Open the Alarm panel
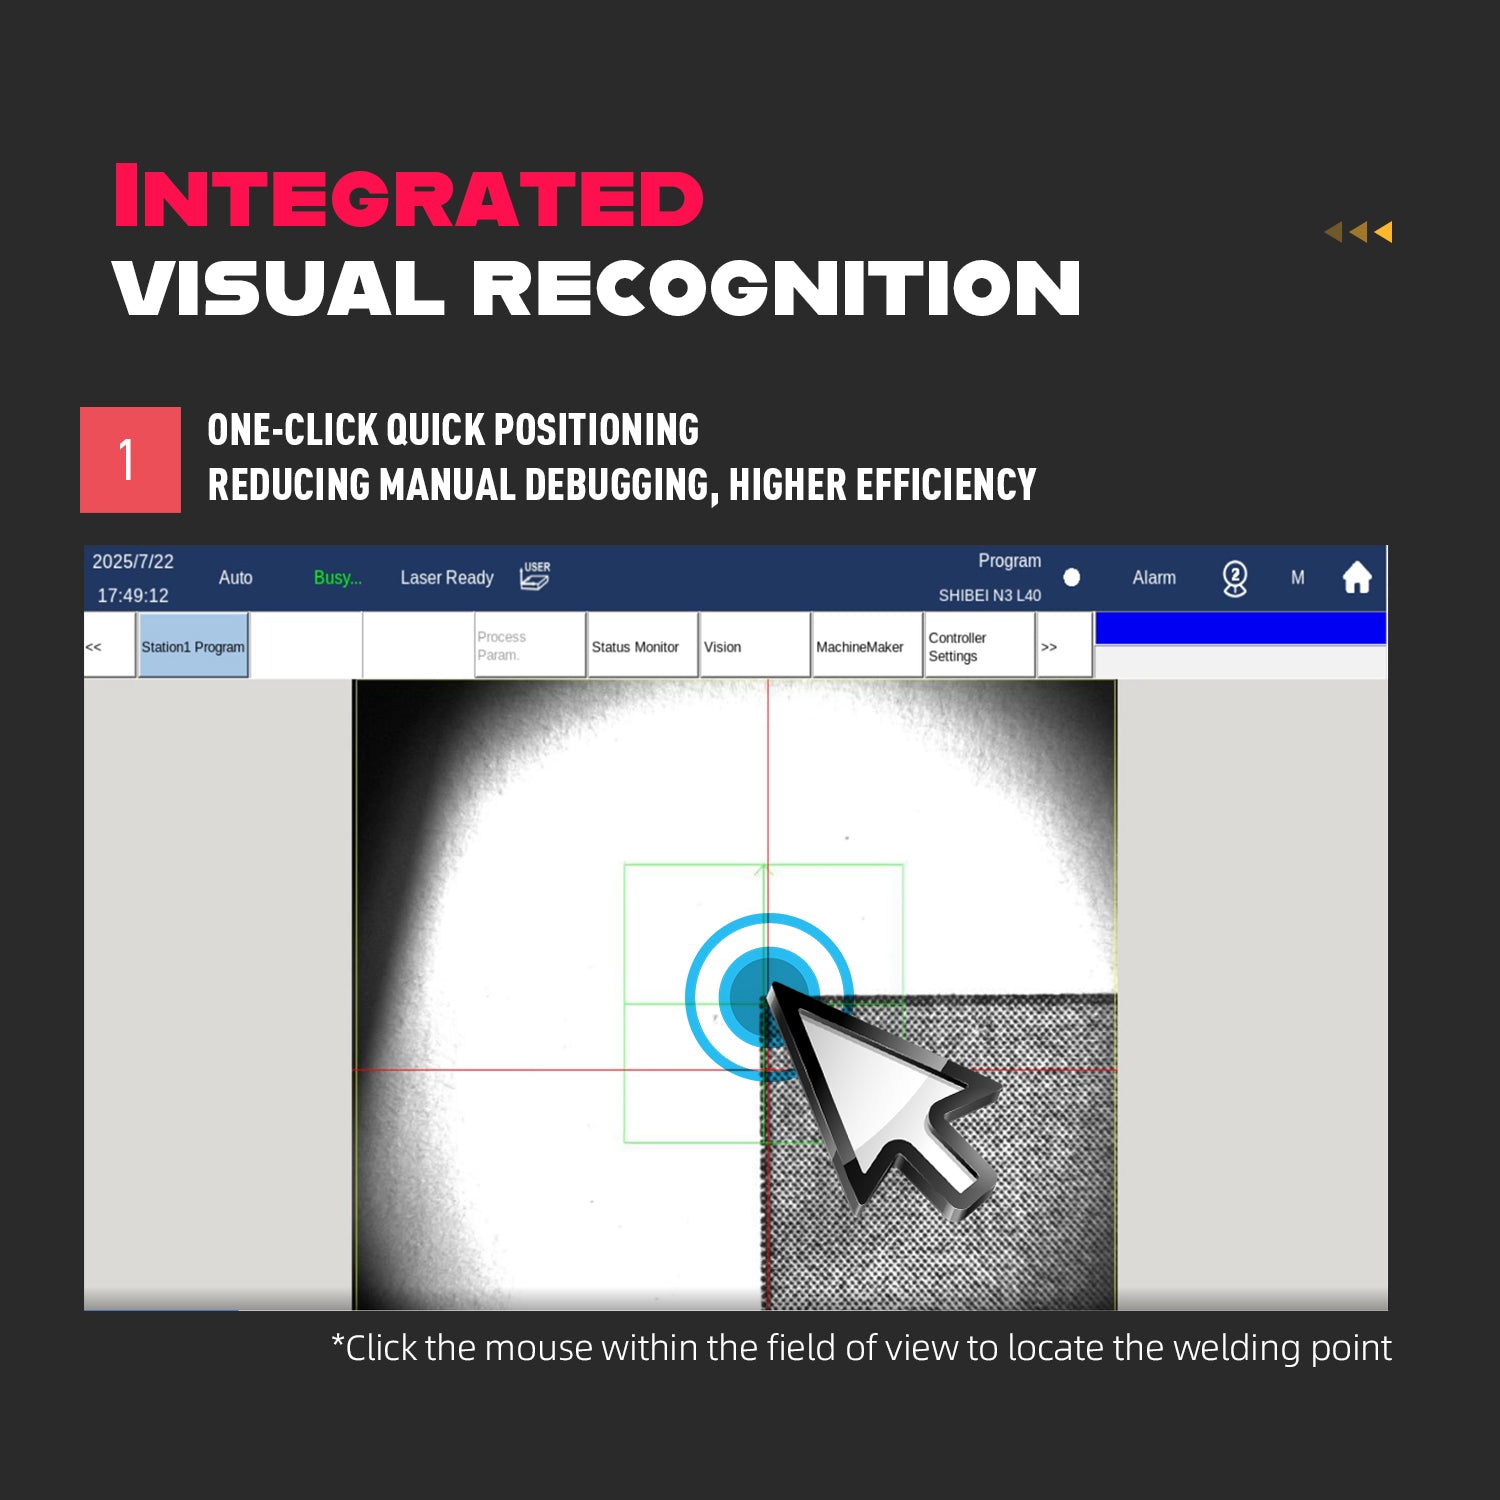The image size is (1500, 1500). coord(1154,578)
